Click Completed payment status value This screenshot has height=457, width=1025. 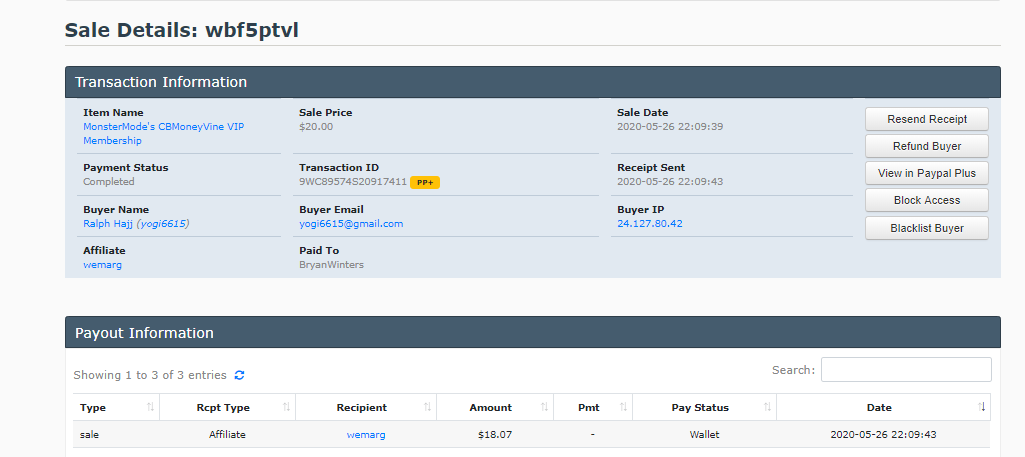point(109,182)
